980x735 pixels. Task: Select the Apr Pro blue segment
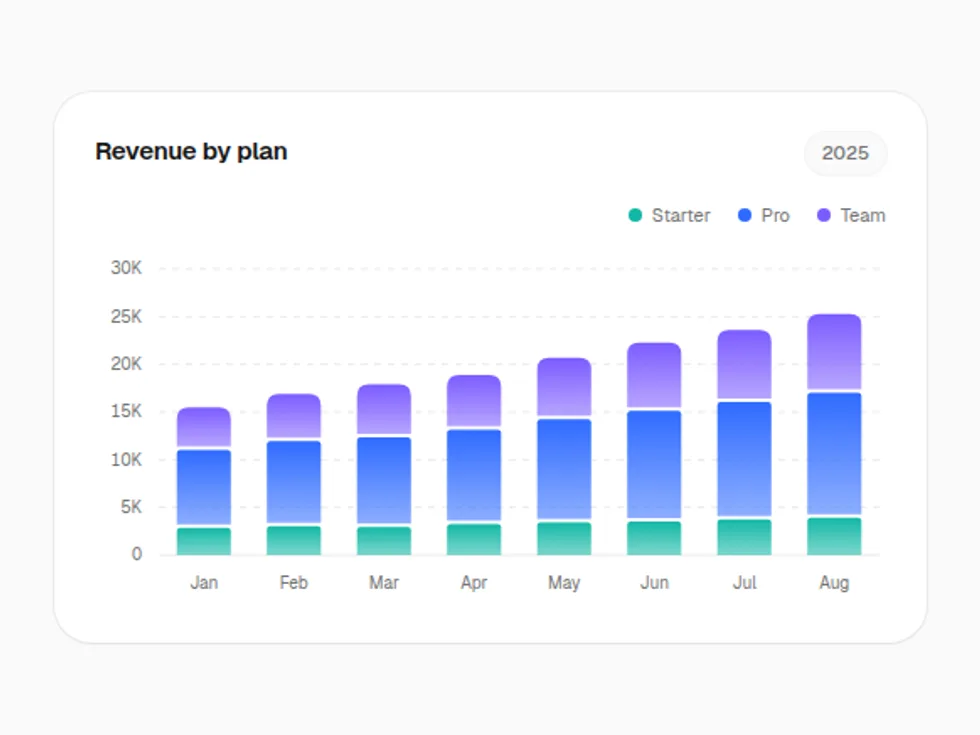click(474, 476)
